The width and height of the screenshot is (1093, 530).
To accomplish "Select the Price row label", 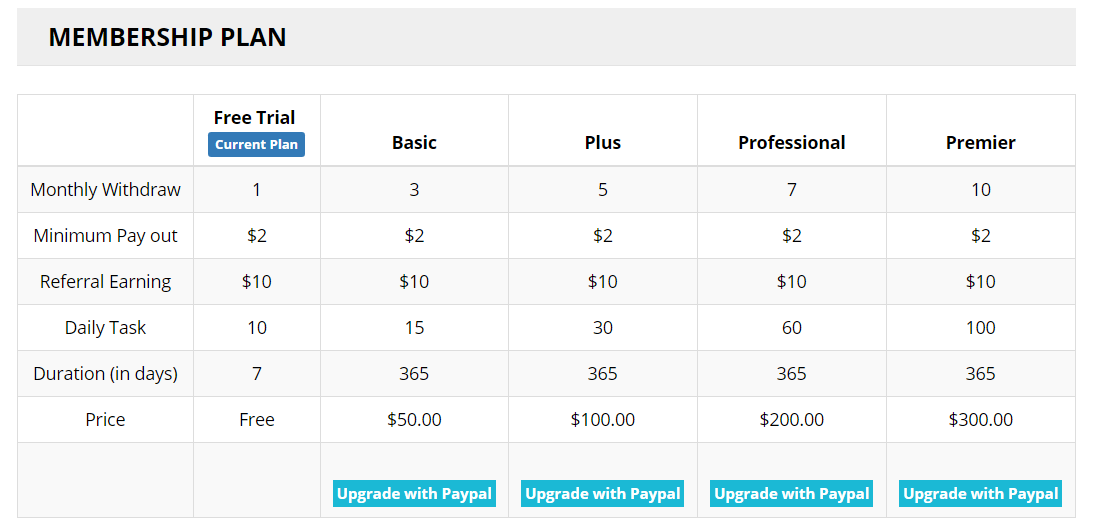I will [106, 419].
